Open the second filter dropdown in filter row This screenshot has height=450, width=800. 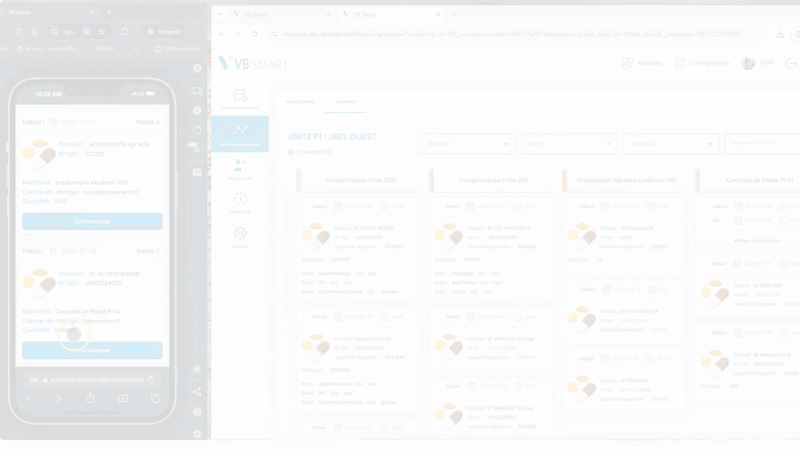click(x=569, y=144)
